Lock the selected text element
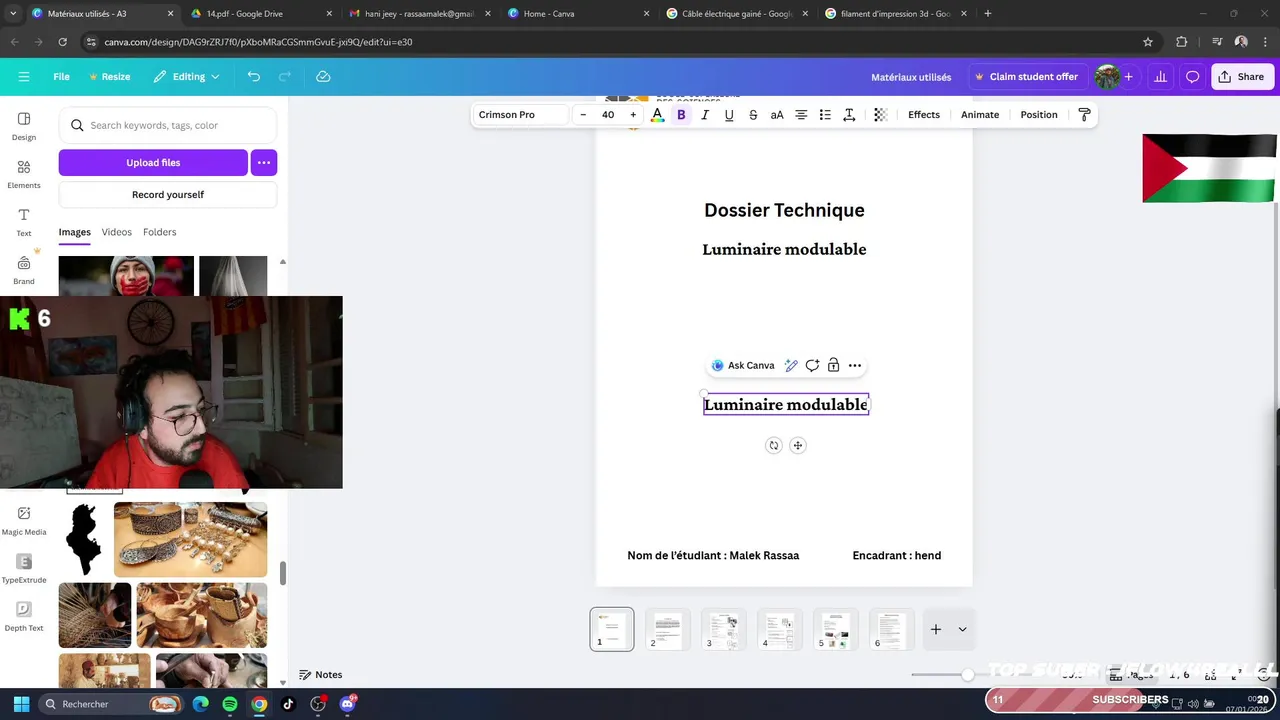 (x=833, y=366)
